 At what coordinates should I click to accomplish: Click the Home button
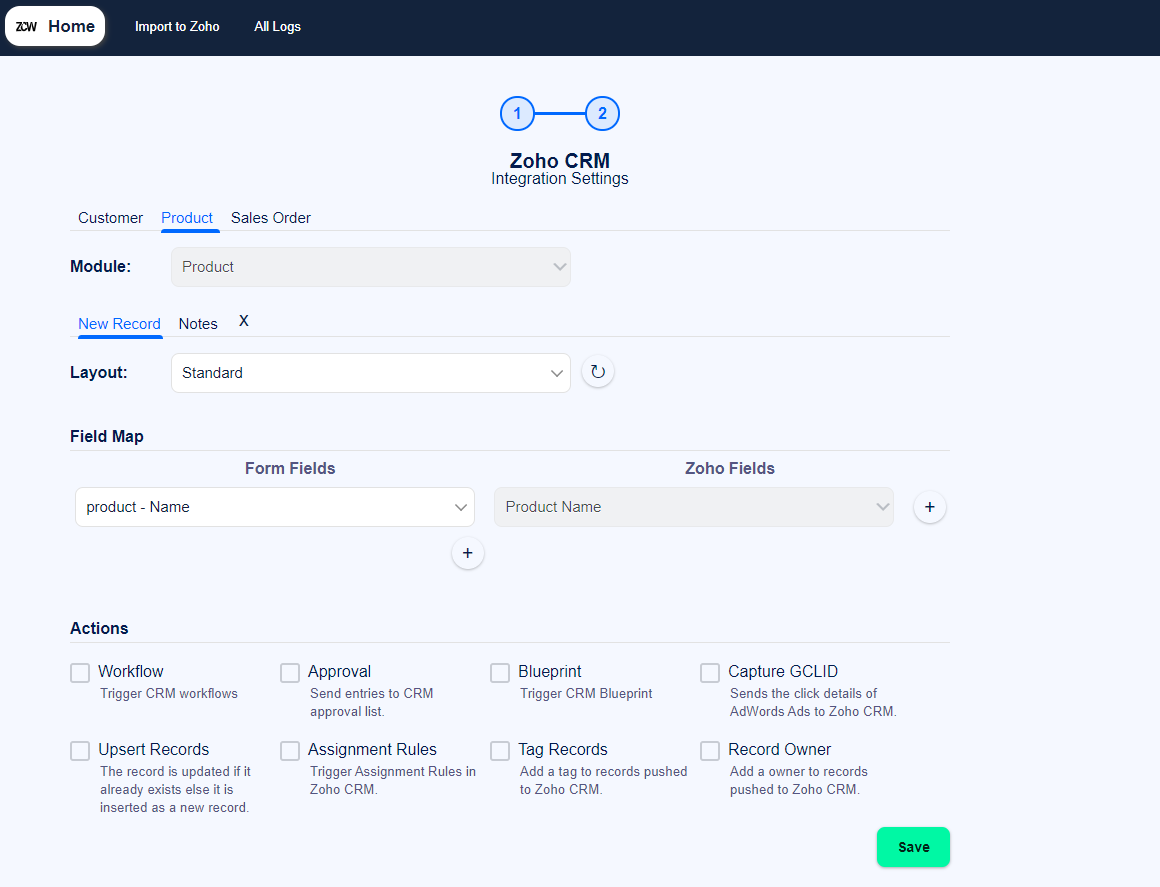tap(55, 26)
